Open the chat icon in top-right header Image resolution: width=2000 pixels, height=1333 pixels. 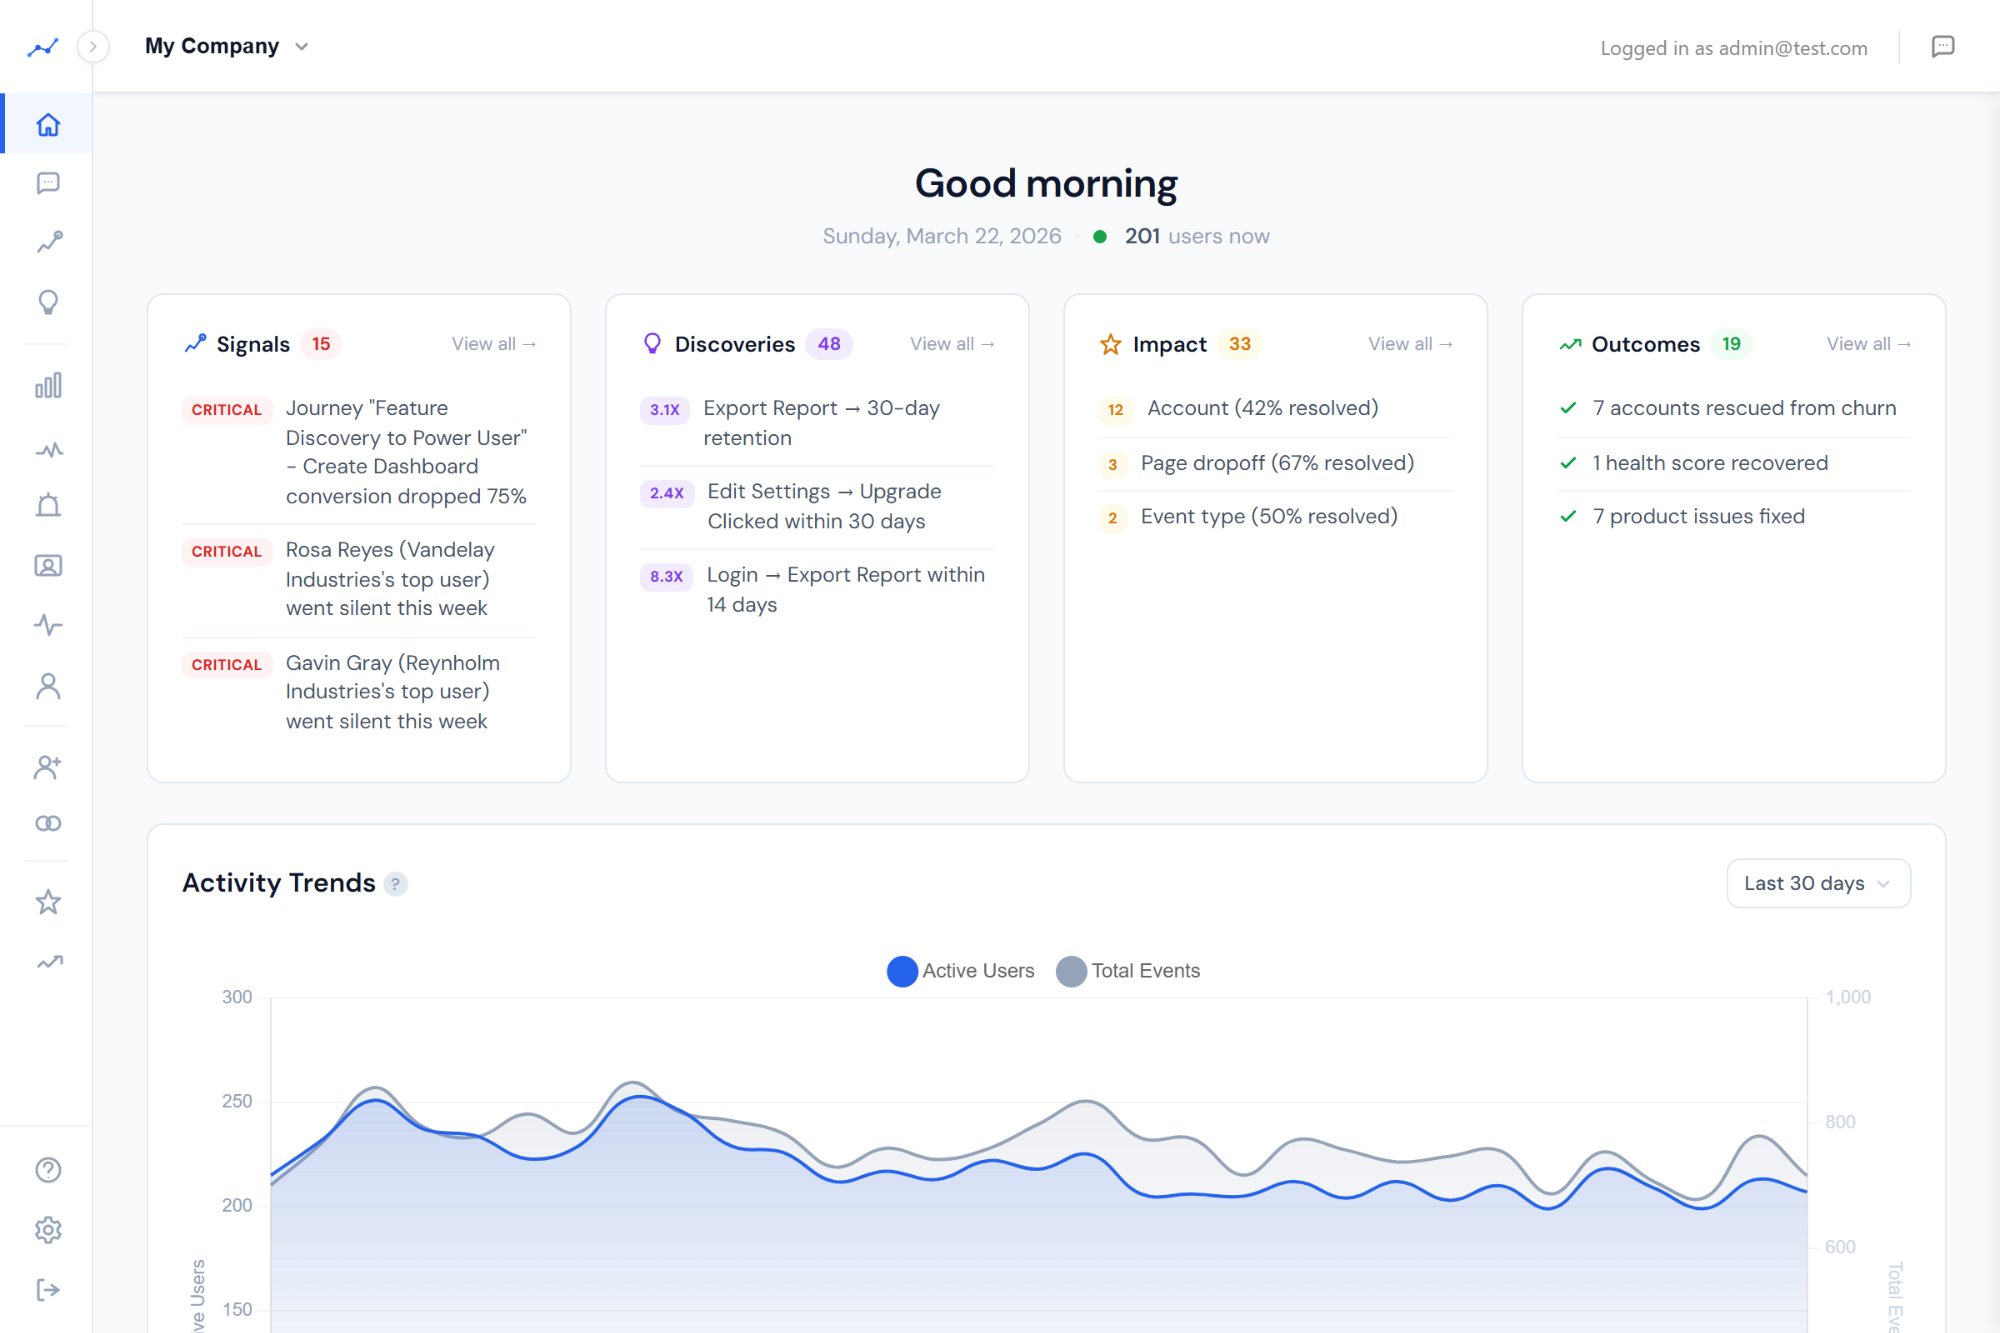(1942, 47)
